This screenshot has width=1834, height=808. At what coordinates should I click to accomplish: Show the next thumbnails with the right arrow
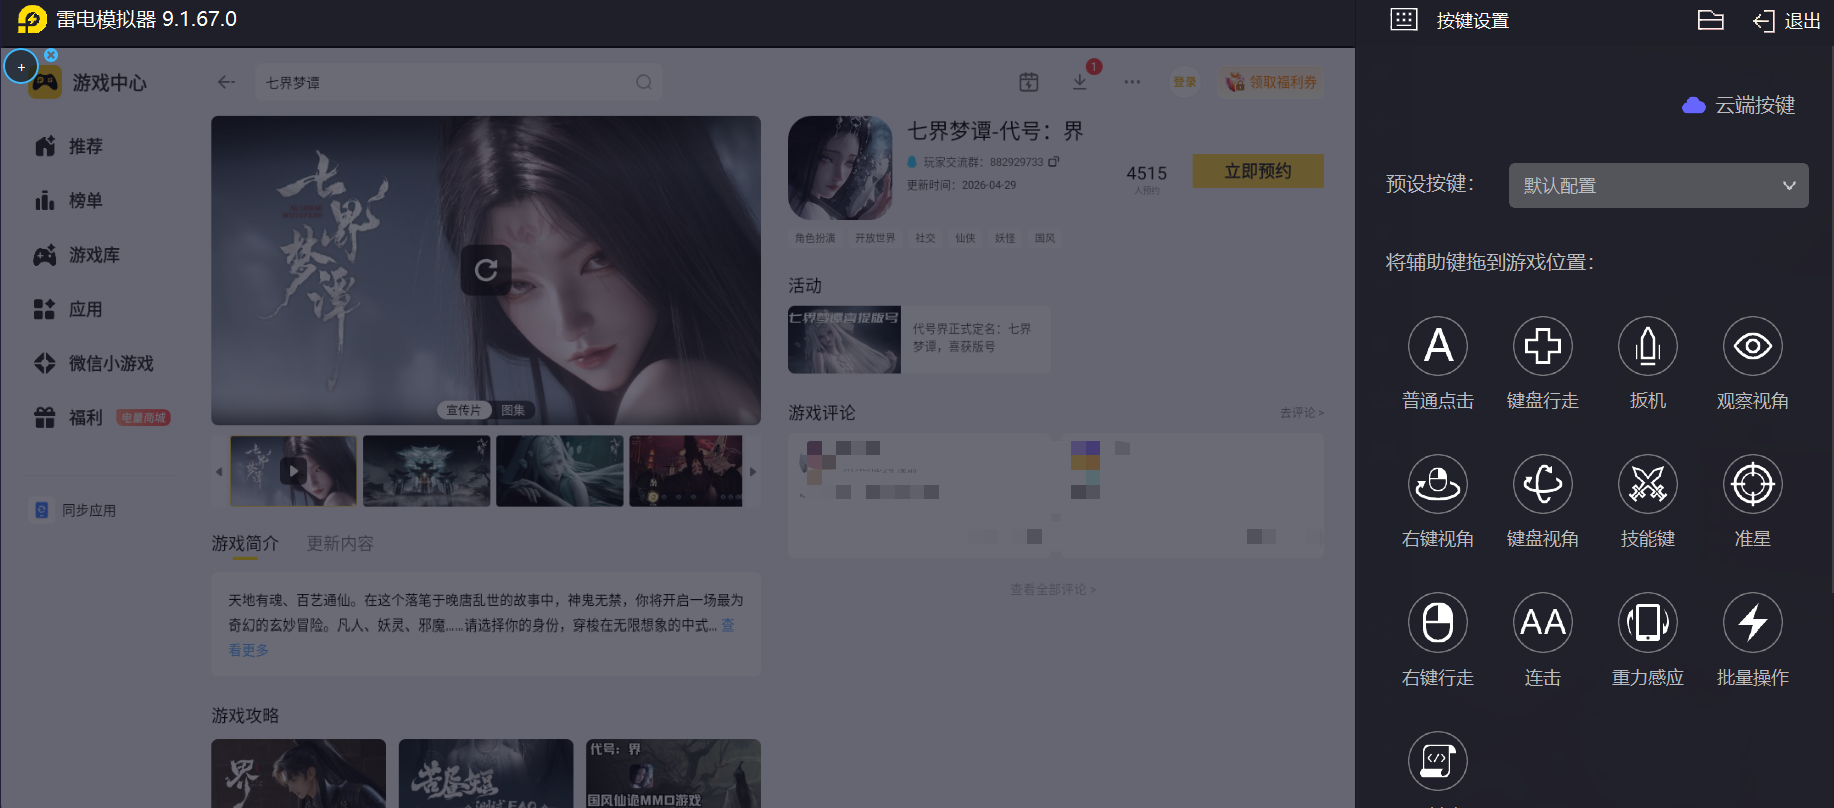(x=753, y=471)
